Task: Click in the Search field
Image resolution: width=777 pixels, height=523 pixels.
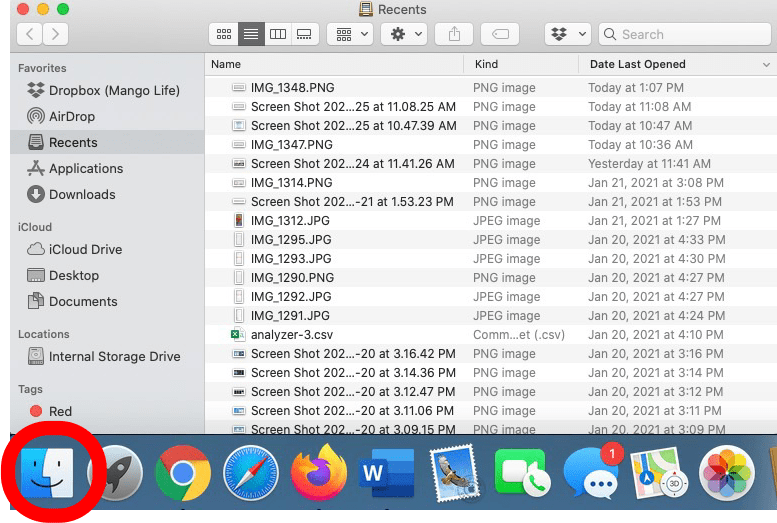Action: tap(690, 34)
